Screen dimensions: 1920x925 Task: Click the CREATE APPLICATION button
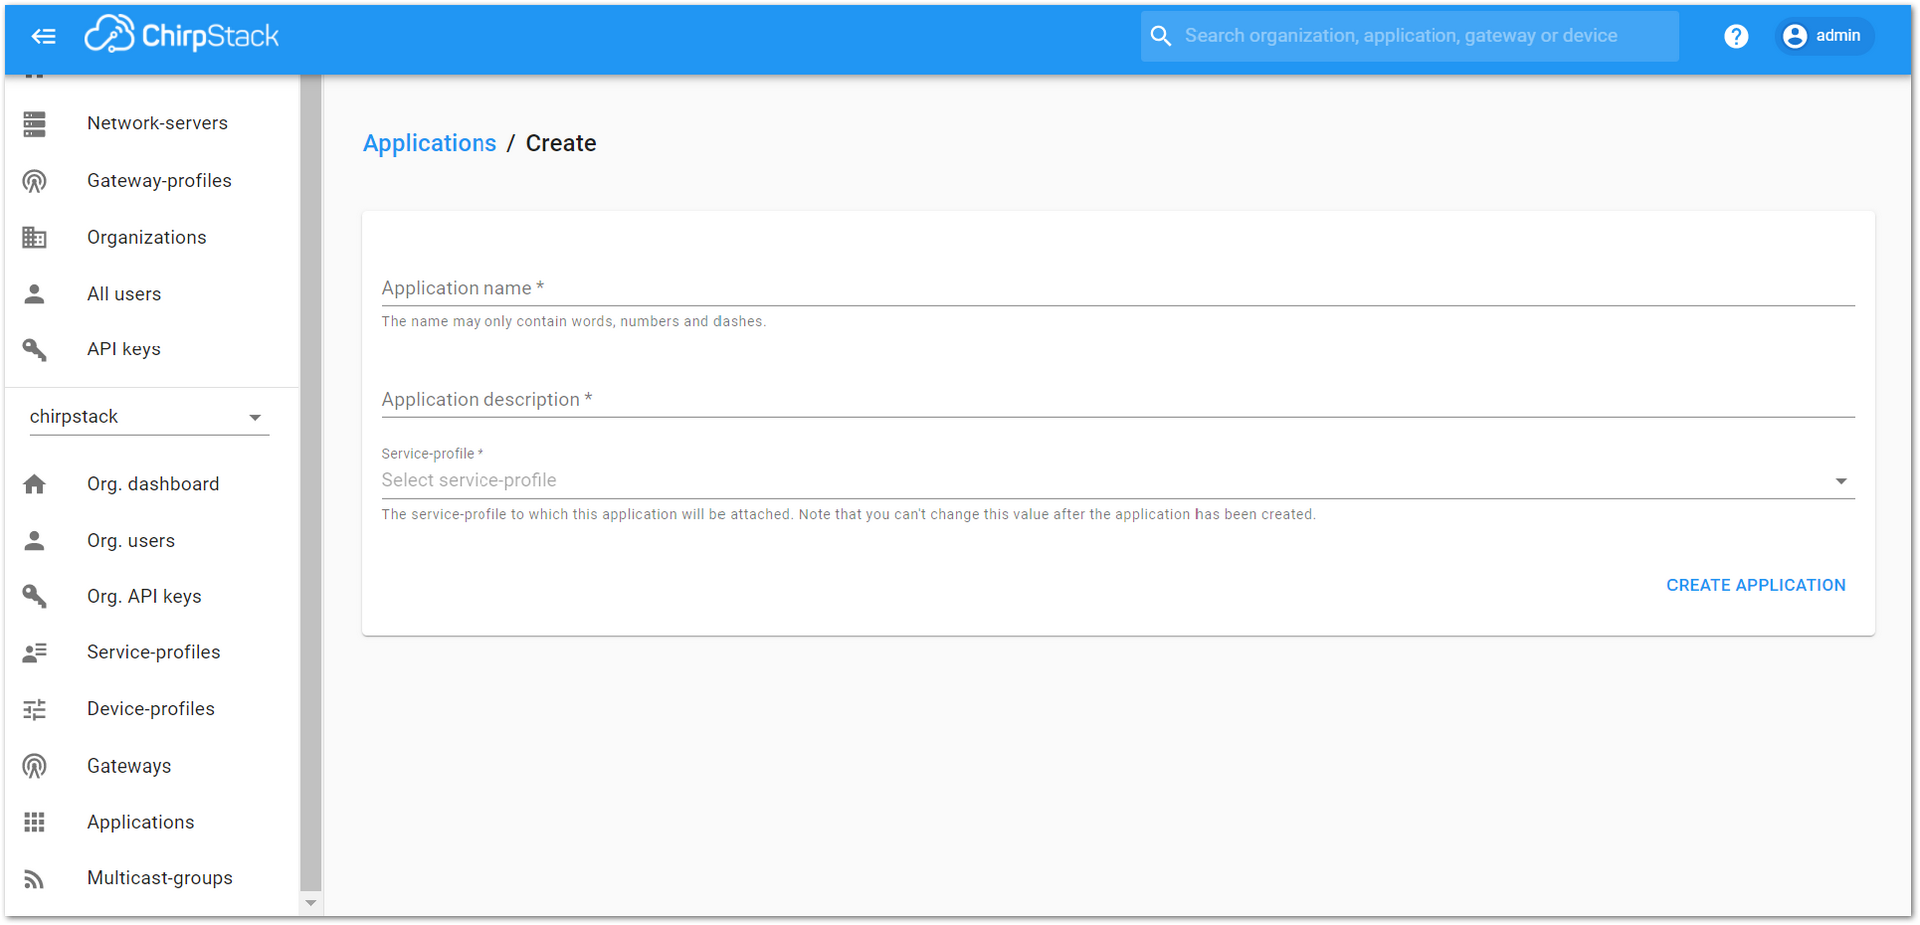click(x=1756, y=585)
